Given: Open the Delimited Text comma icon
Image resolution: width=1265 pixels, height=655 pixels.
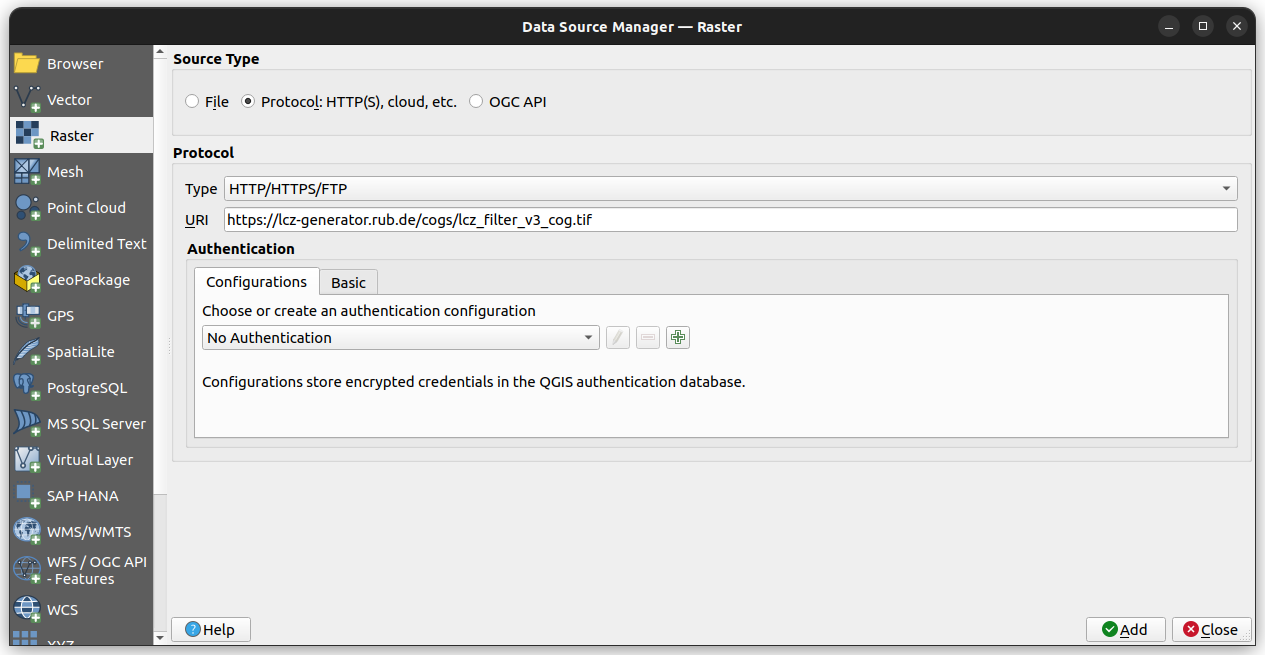Looking at the screenshot, I should (27, 244).
